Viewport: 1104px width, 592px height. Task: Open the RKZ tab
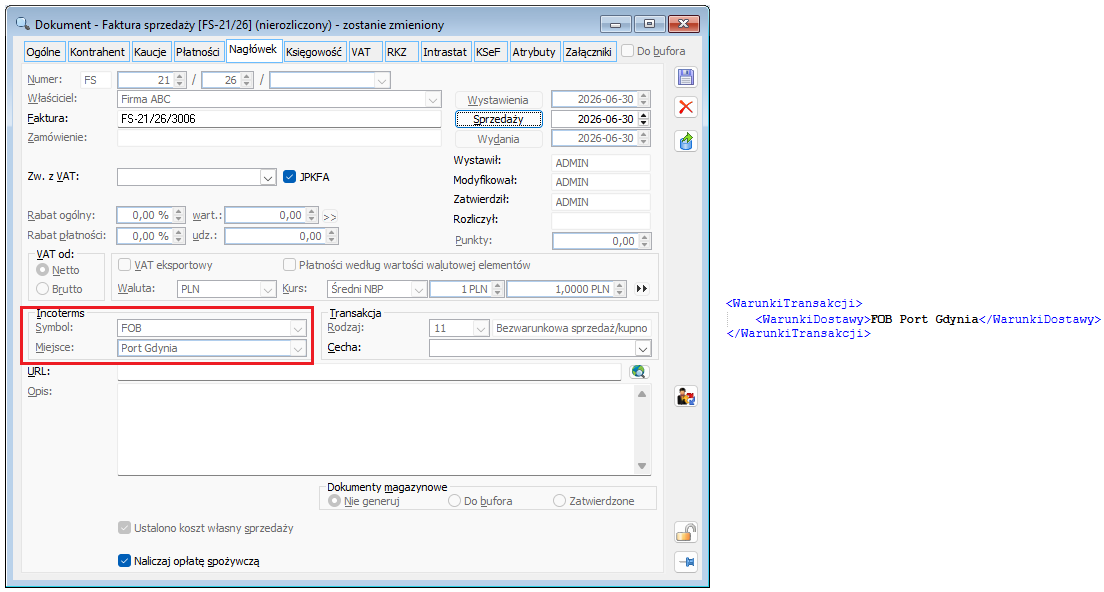point(401,51)
